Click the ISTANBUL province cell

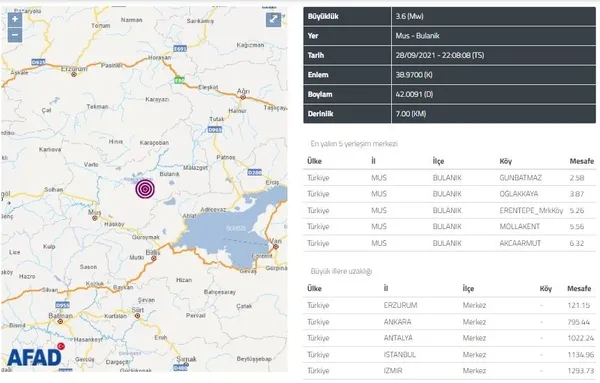coord(399,355)
